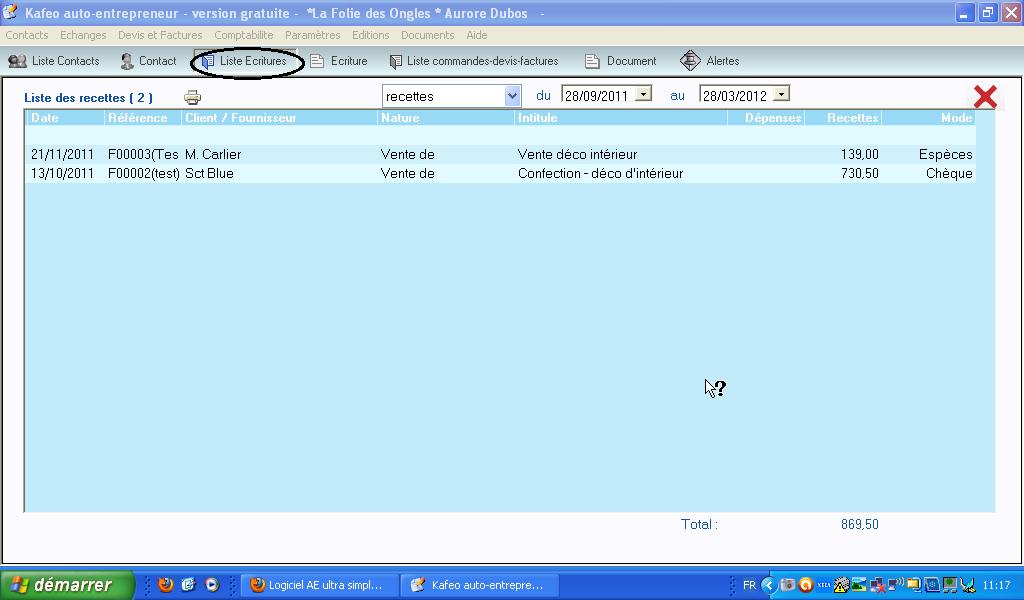Image resolution: width=1024 pixels, height=600 pixels.
Task: Click the Windows démarrer start button
Action: coord(67,585)
